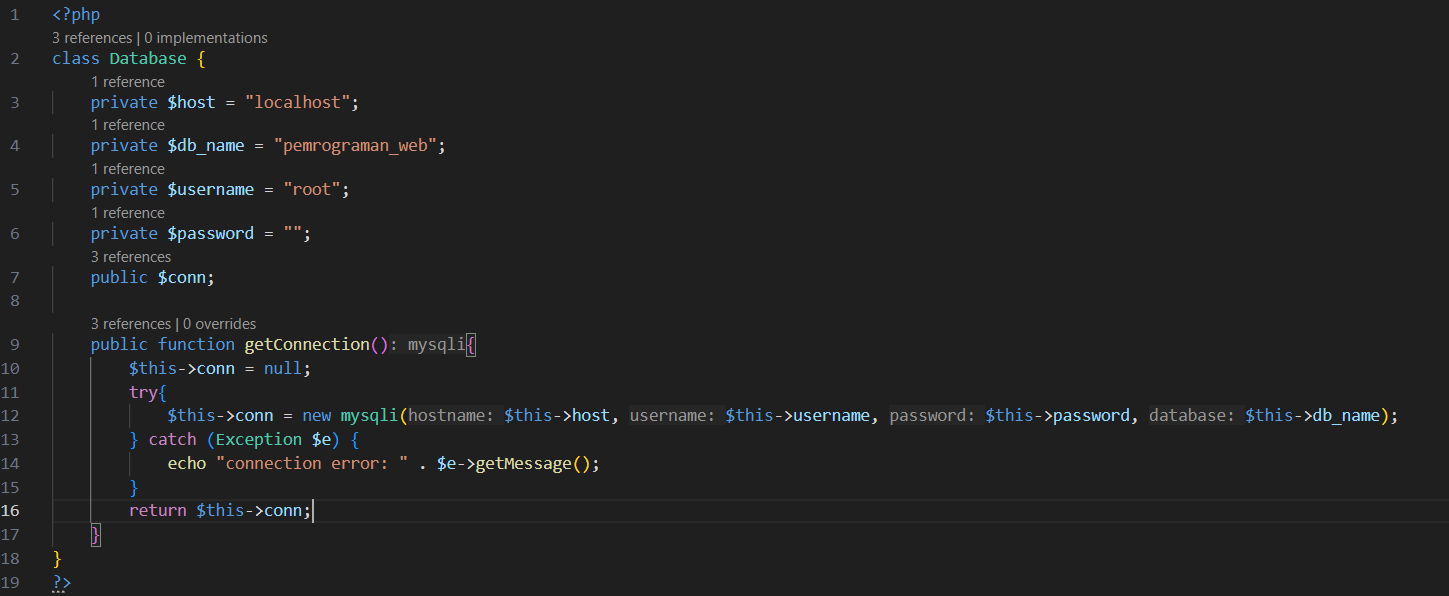Click the "hostname:" inlay hint in mysqli call
The image size is (1449, 596).
pyautogui.click(x=451, y=416)
